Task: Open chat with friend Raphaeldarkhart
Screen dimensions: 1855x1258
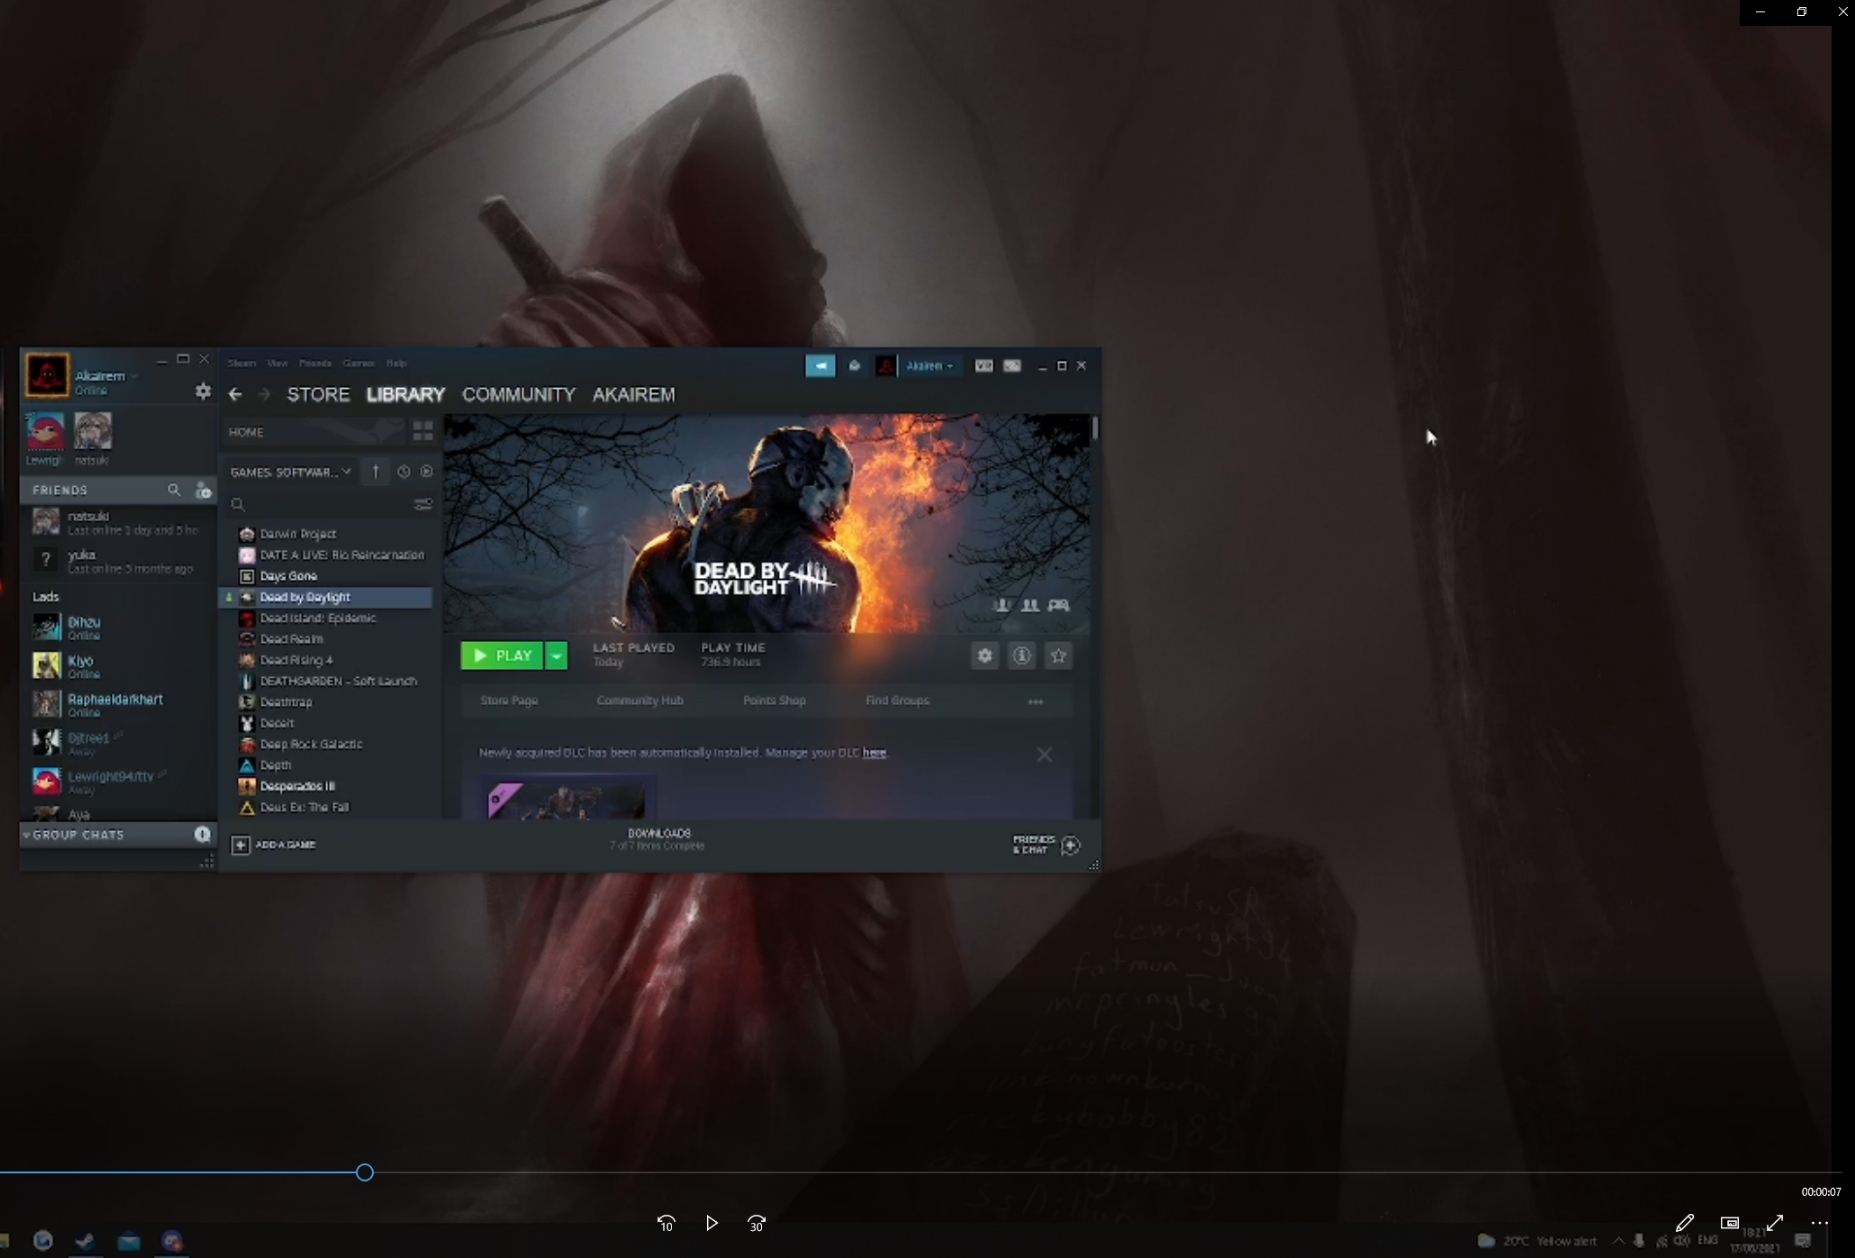Action: click(x=118, y=704)
